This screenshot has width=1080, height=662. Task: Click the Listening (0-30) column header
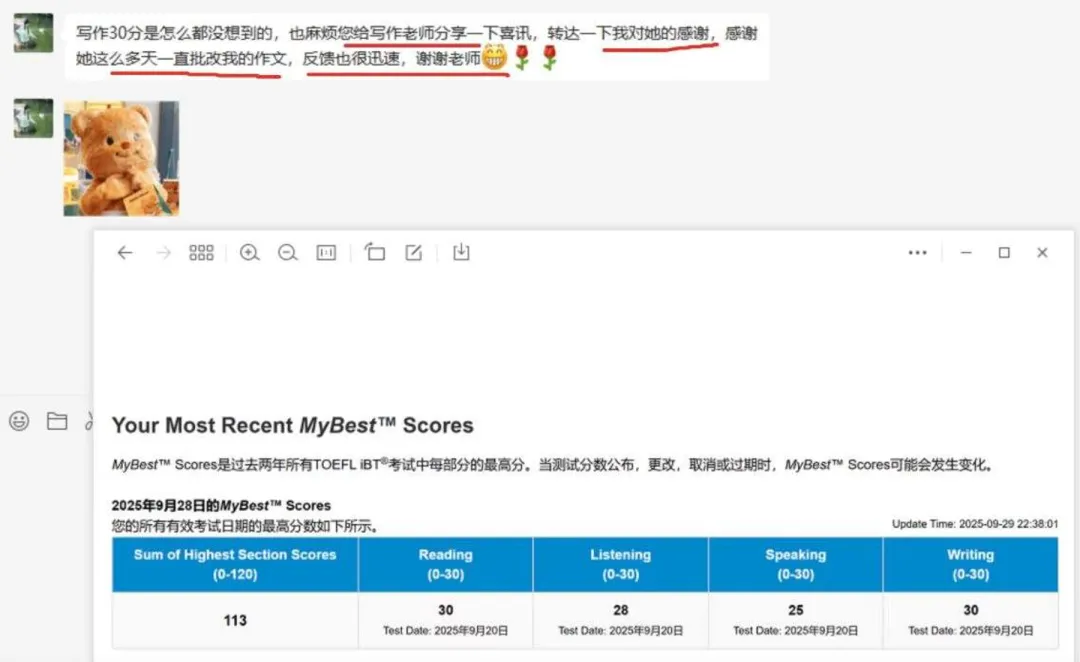621,564
